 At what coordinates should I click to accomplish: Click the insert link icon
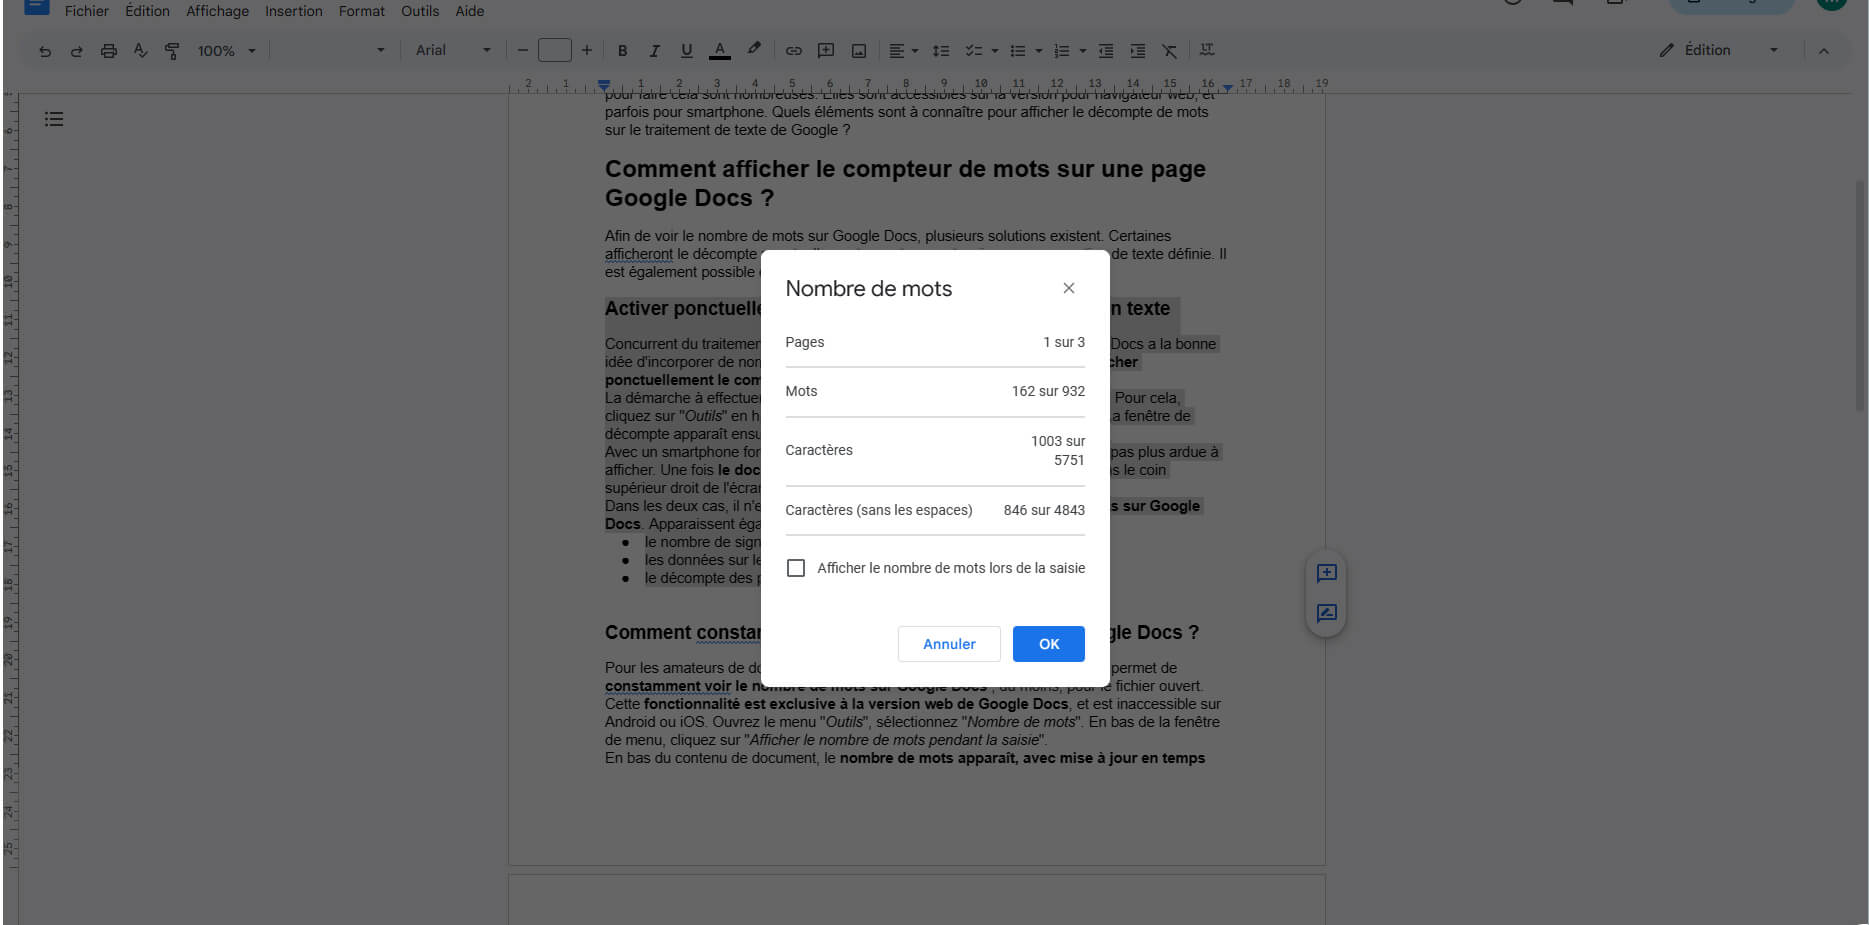793,51
